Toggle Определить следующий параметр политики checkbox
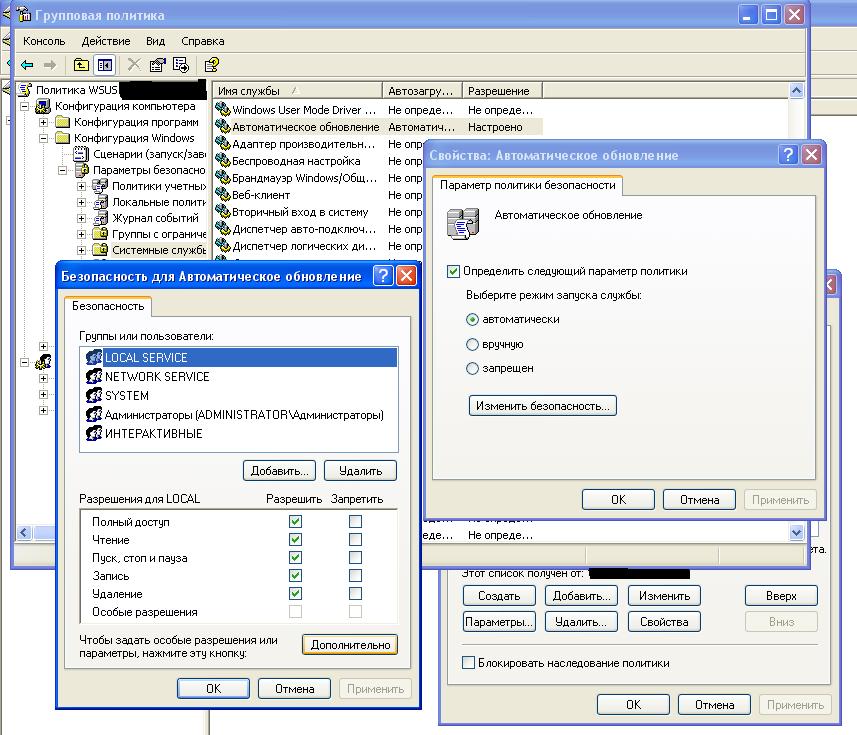This screenshot has height=735, width=857. [x=453, y=271]
